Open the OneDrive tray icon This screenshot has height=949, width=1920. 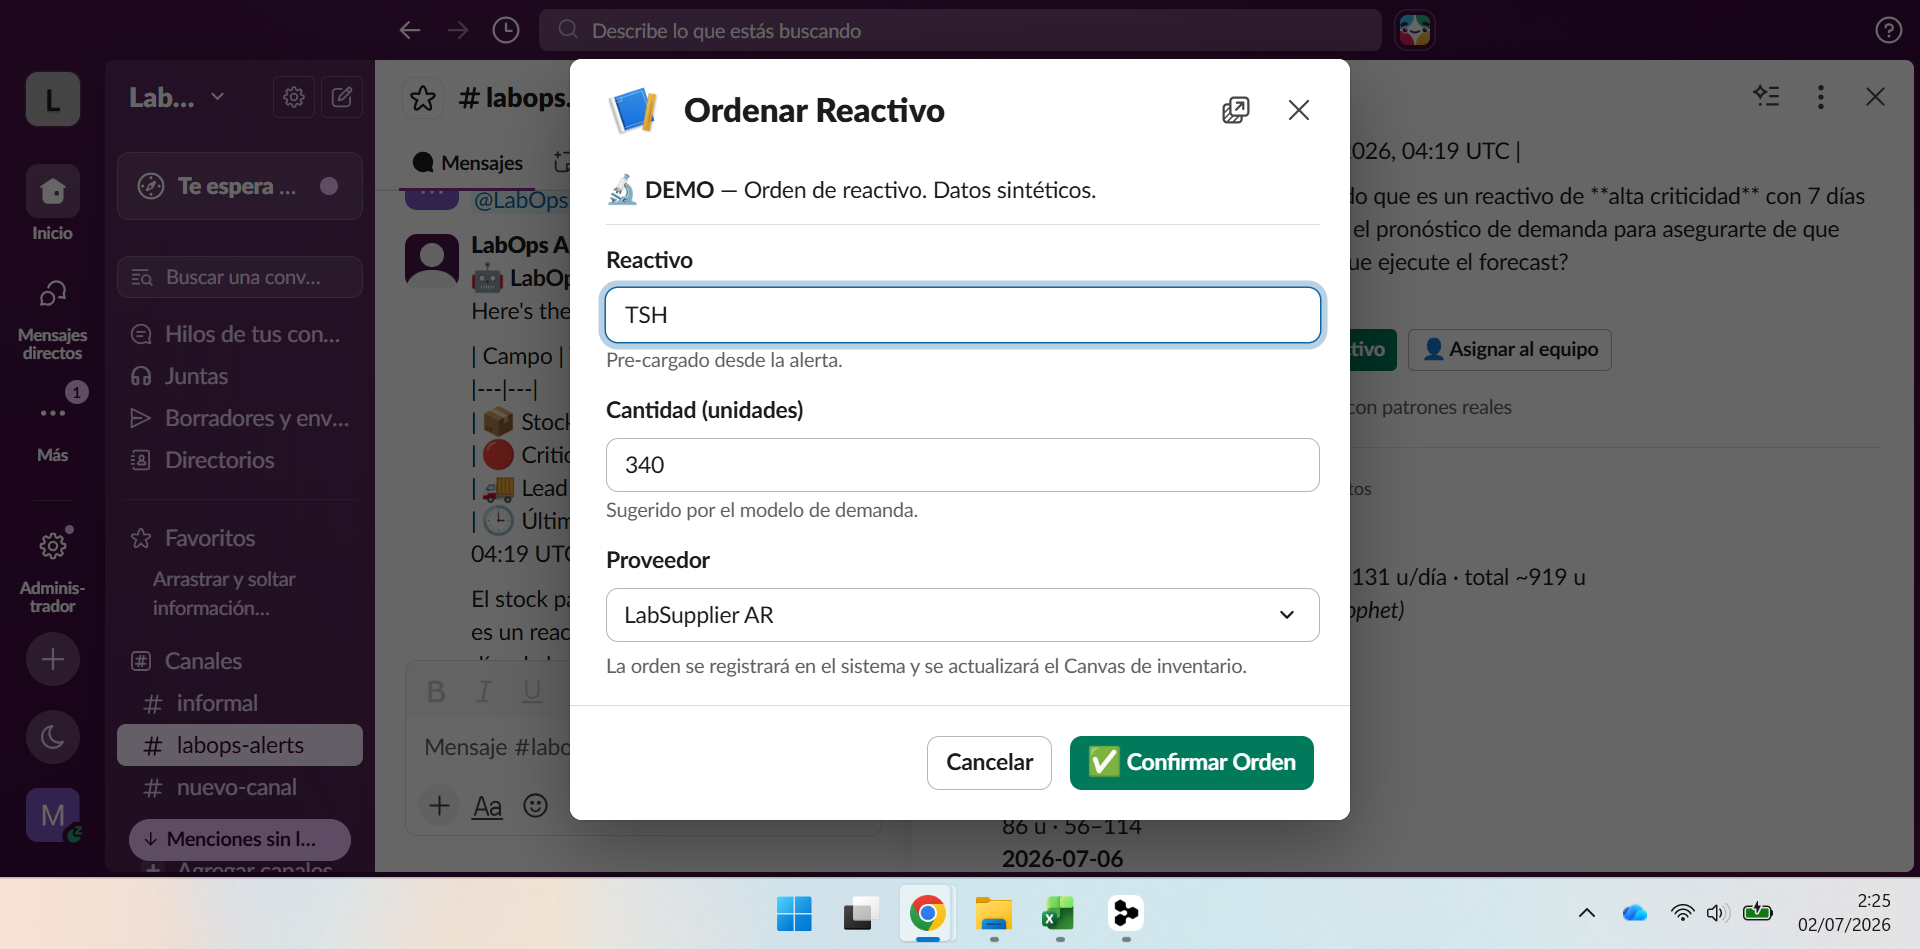point(1635,913)
